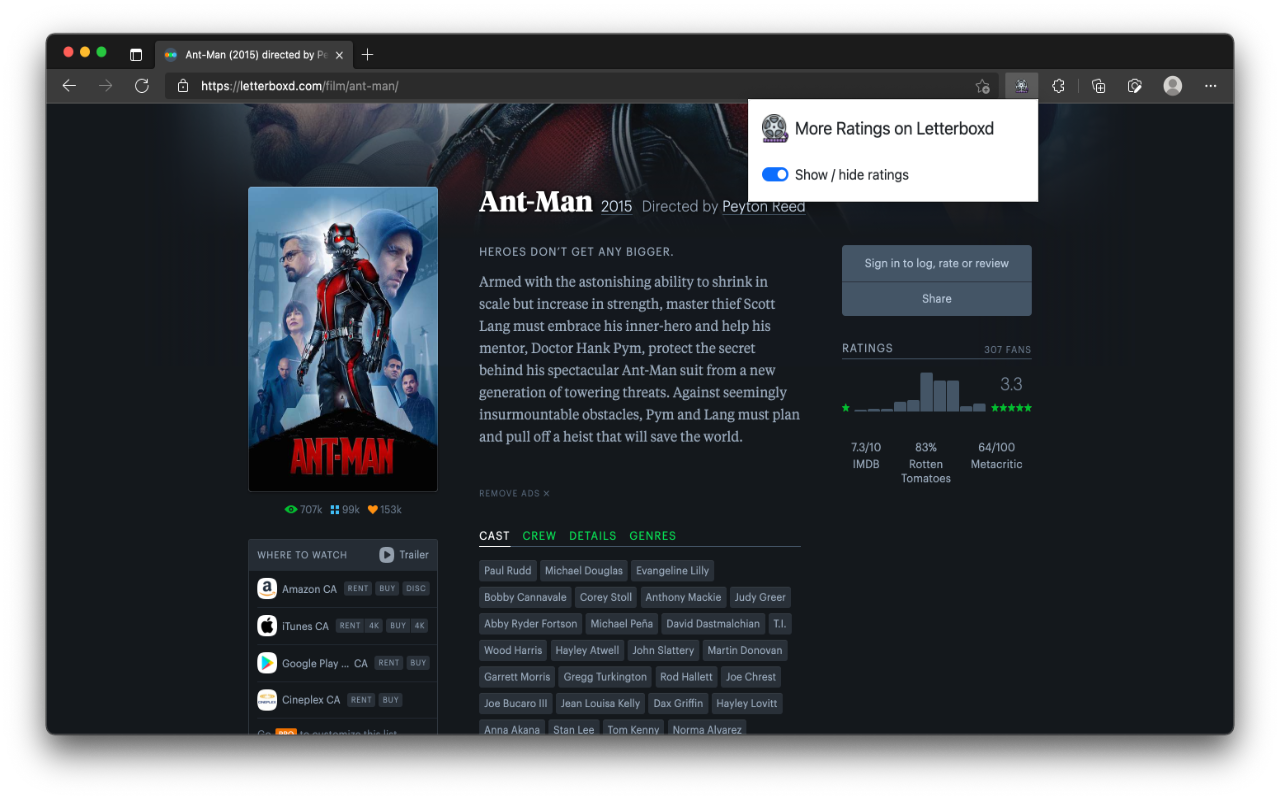Click the 153k likes heart icon
The width and height of the screenshot is (1280, 800).
pos(372,509)
